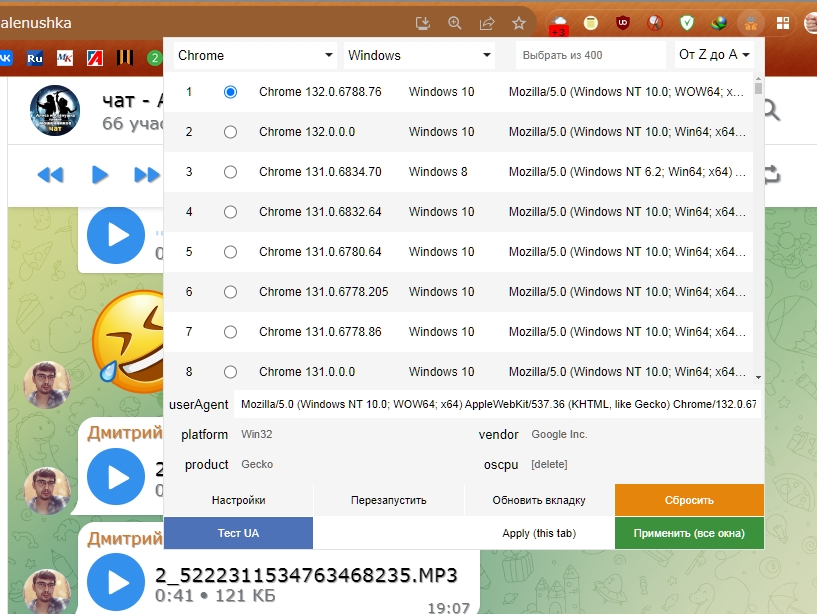Click the scrollbar down arrow in list

coord(758,377)
